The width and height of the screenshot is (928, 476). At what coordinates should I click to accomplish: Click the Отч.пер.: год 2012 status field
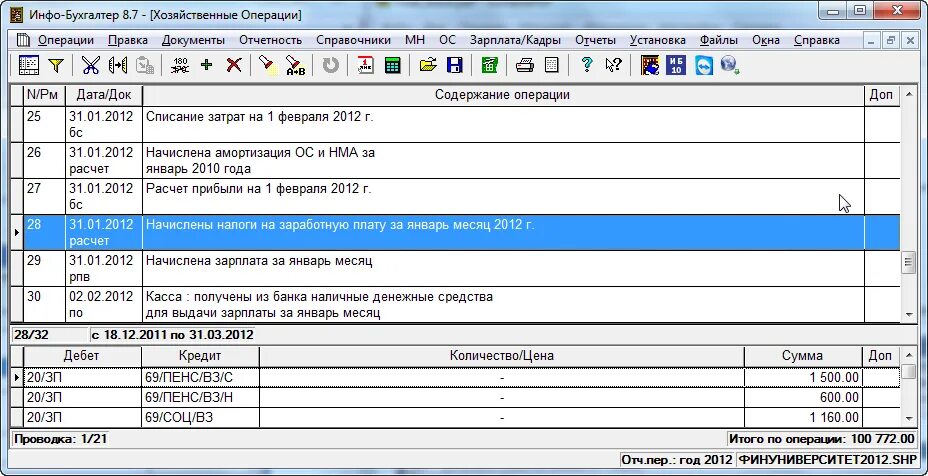676,459
